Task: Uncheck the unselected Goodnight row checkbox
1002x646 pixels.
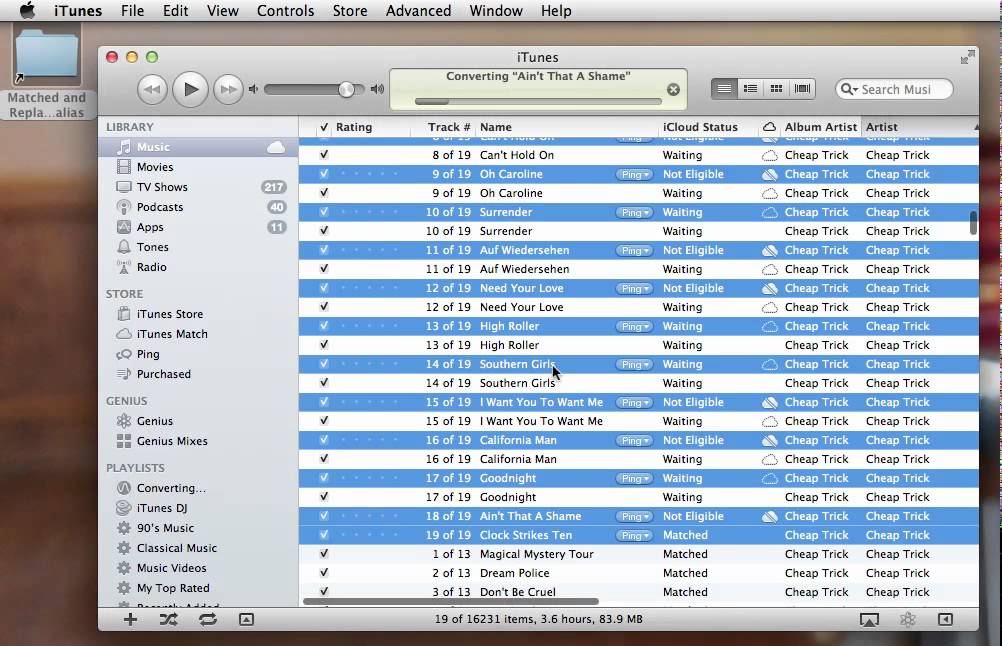Action: (324, 496)
